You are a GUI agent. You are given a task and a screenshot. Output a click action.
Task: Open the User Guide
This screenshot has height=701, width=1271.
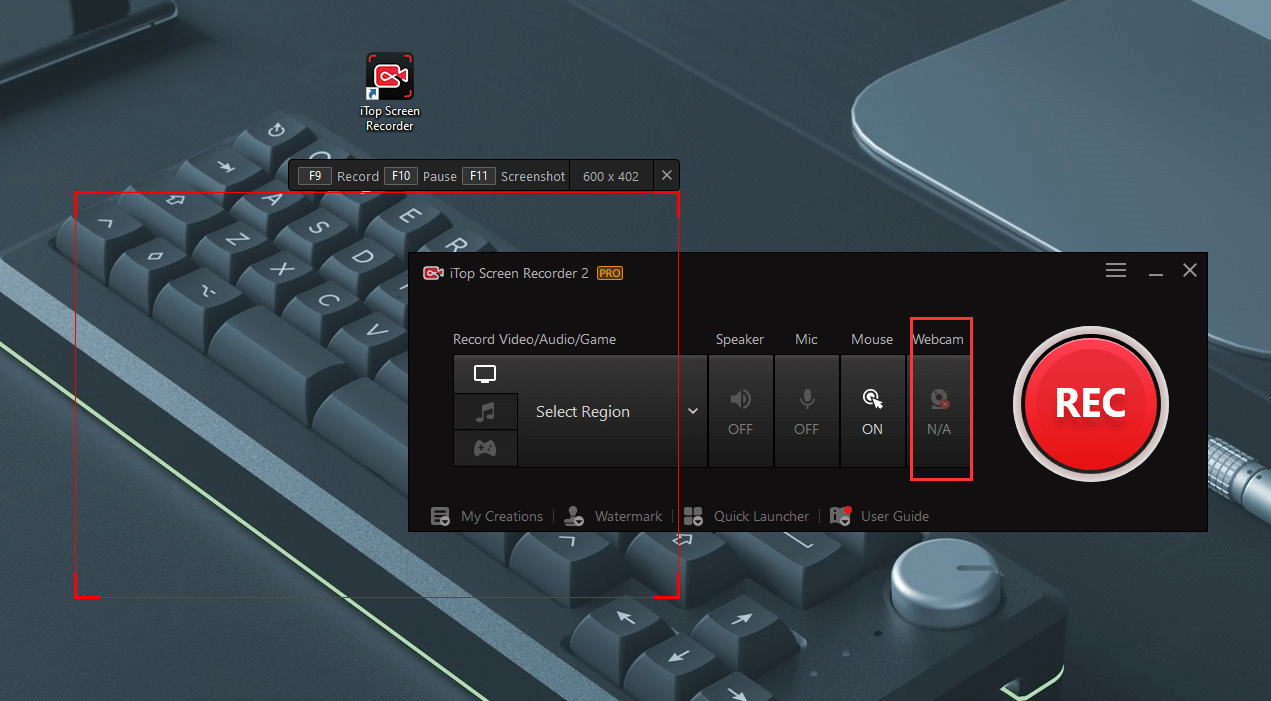(x=880, y=516)
